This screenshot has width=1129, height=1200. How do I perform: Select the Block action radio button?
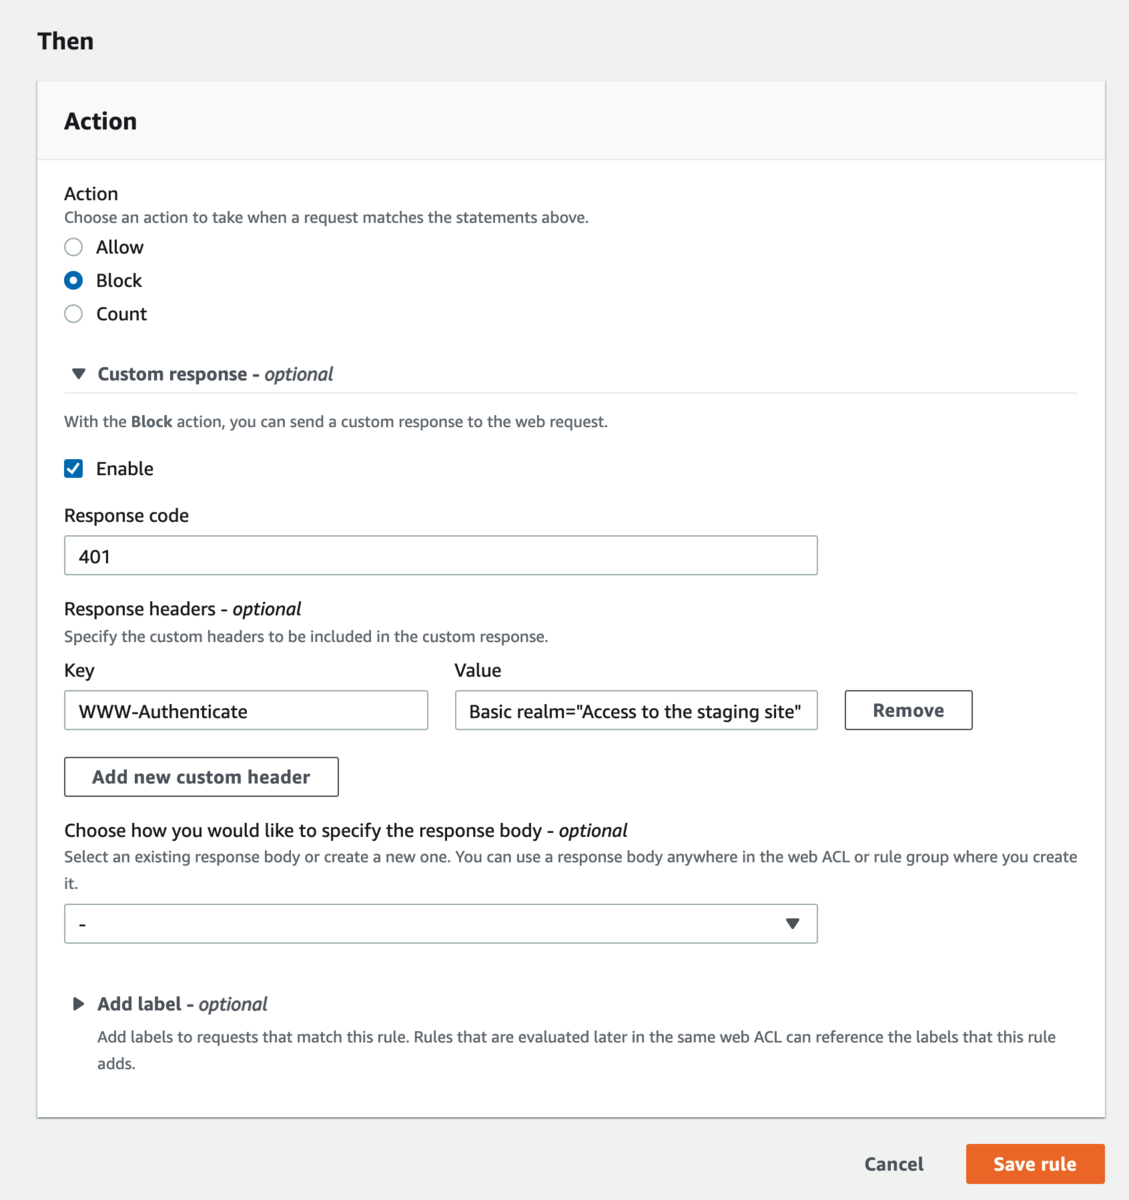pyautogui.click(x=73, y=281)
